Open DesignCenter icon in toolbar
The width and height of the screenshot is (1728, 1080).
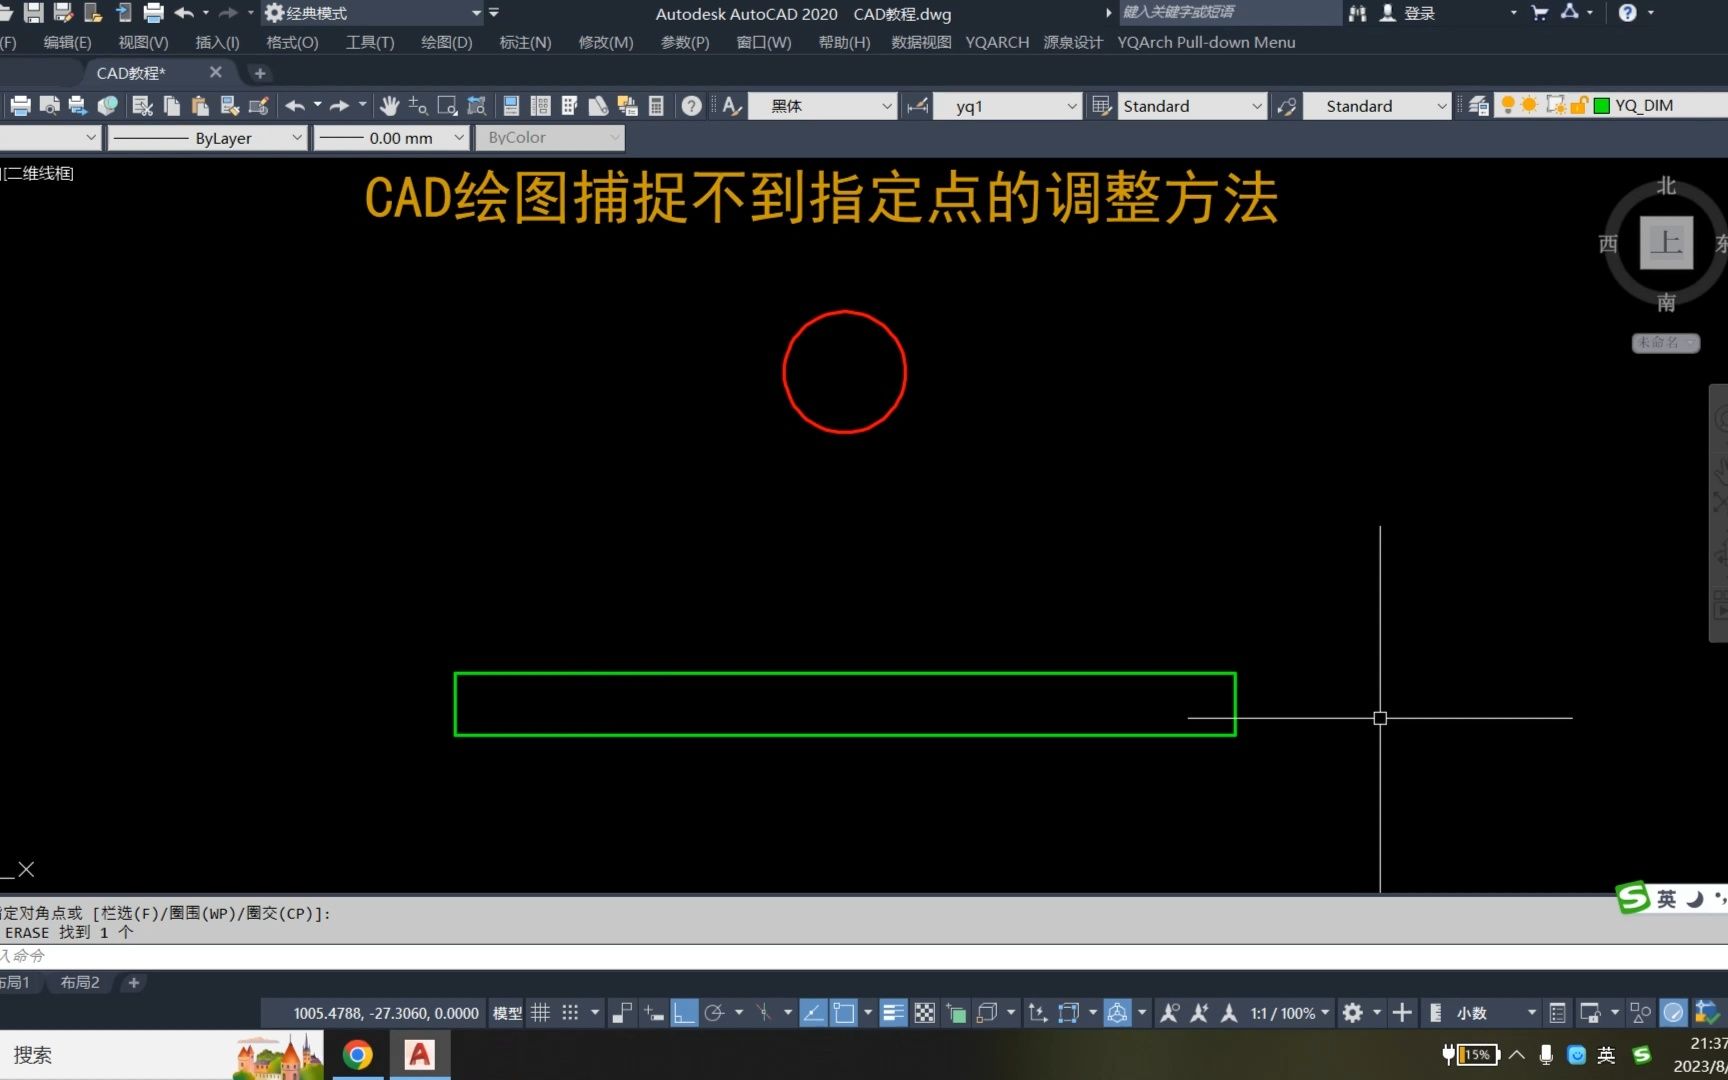540,106
